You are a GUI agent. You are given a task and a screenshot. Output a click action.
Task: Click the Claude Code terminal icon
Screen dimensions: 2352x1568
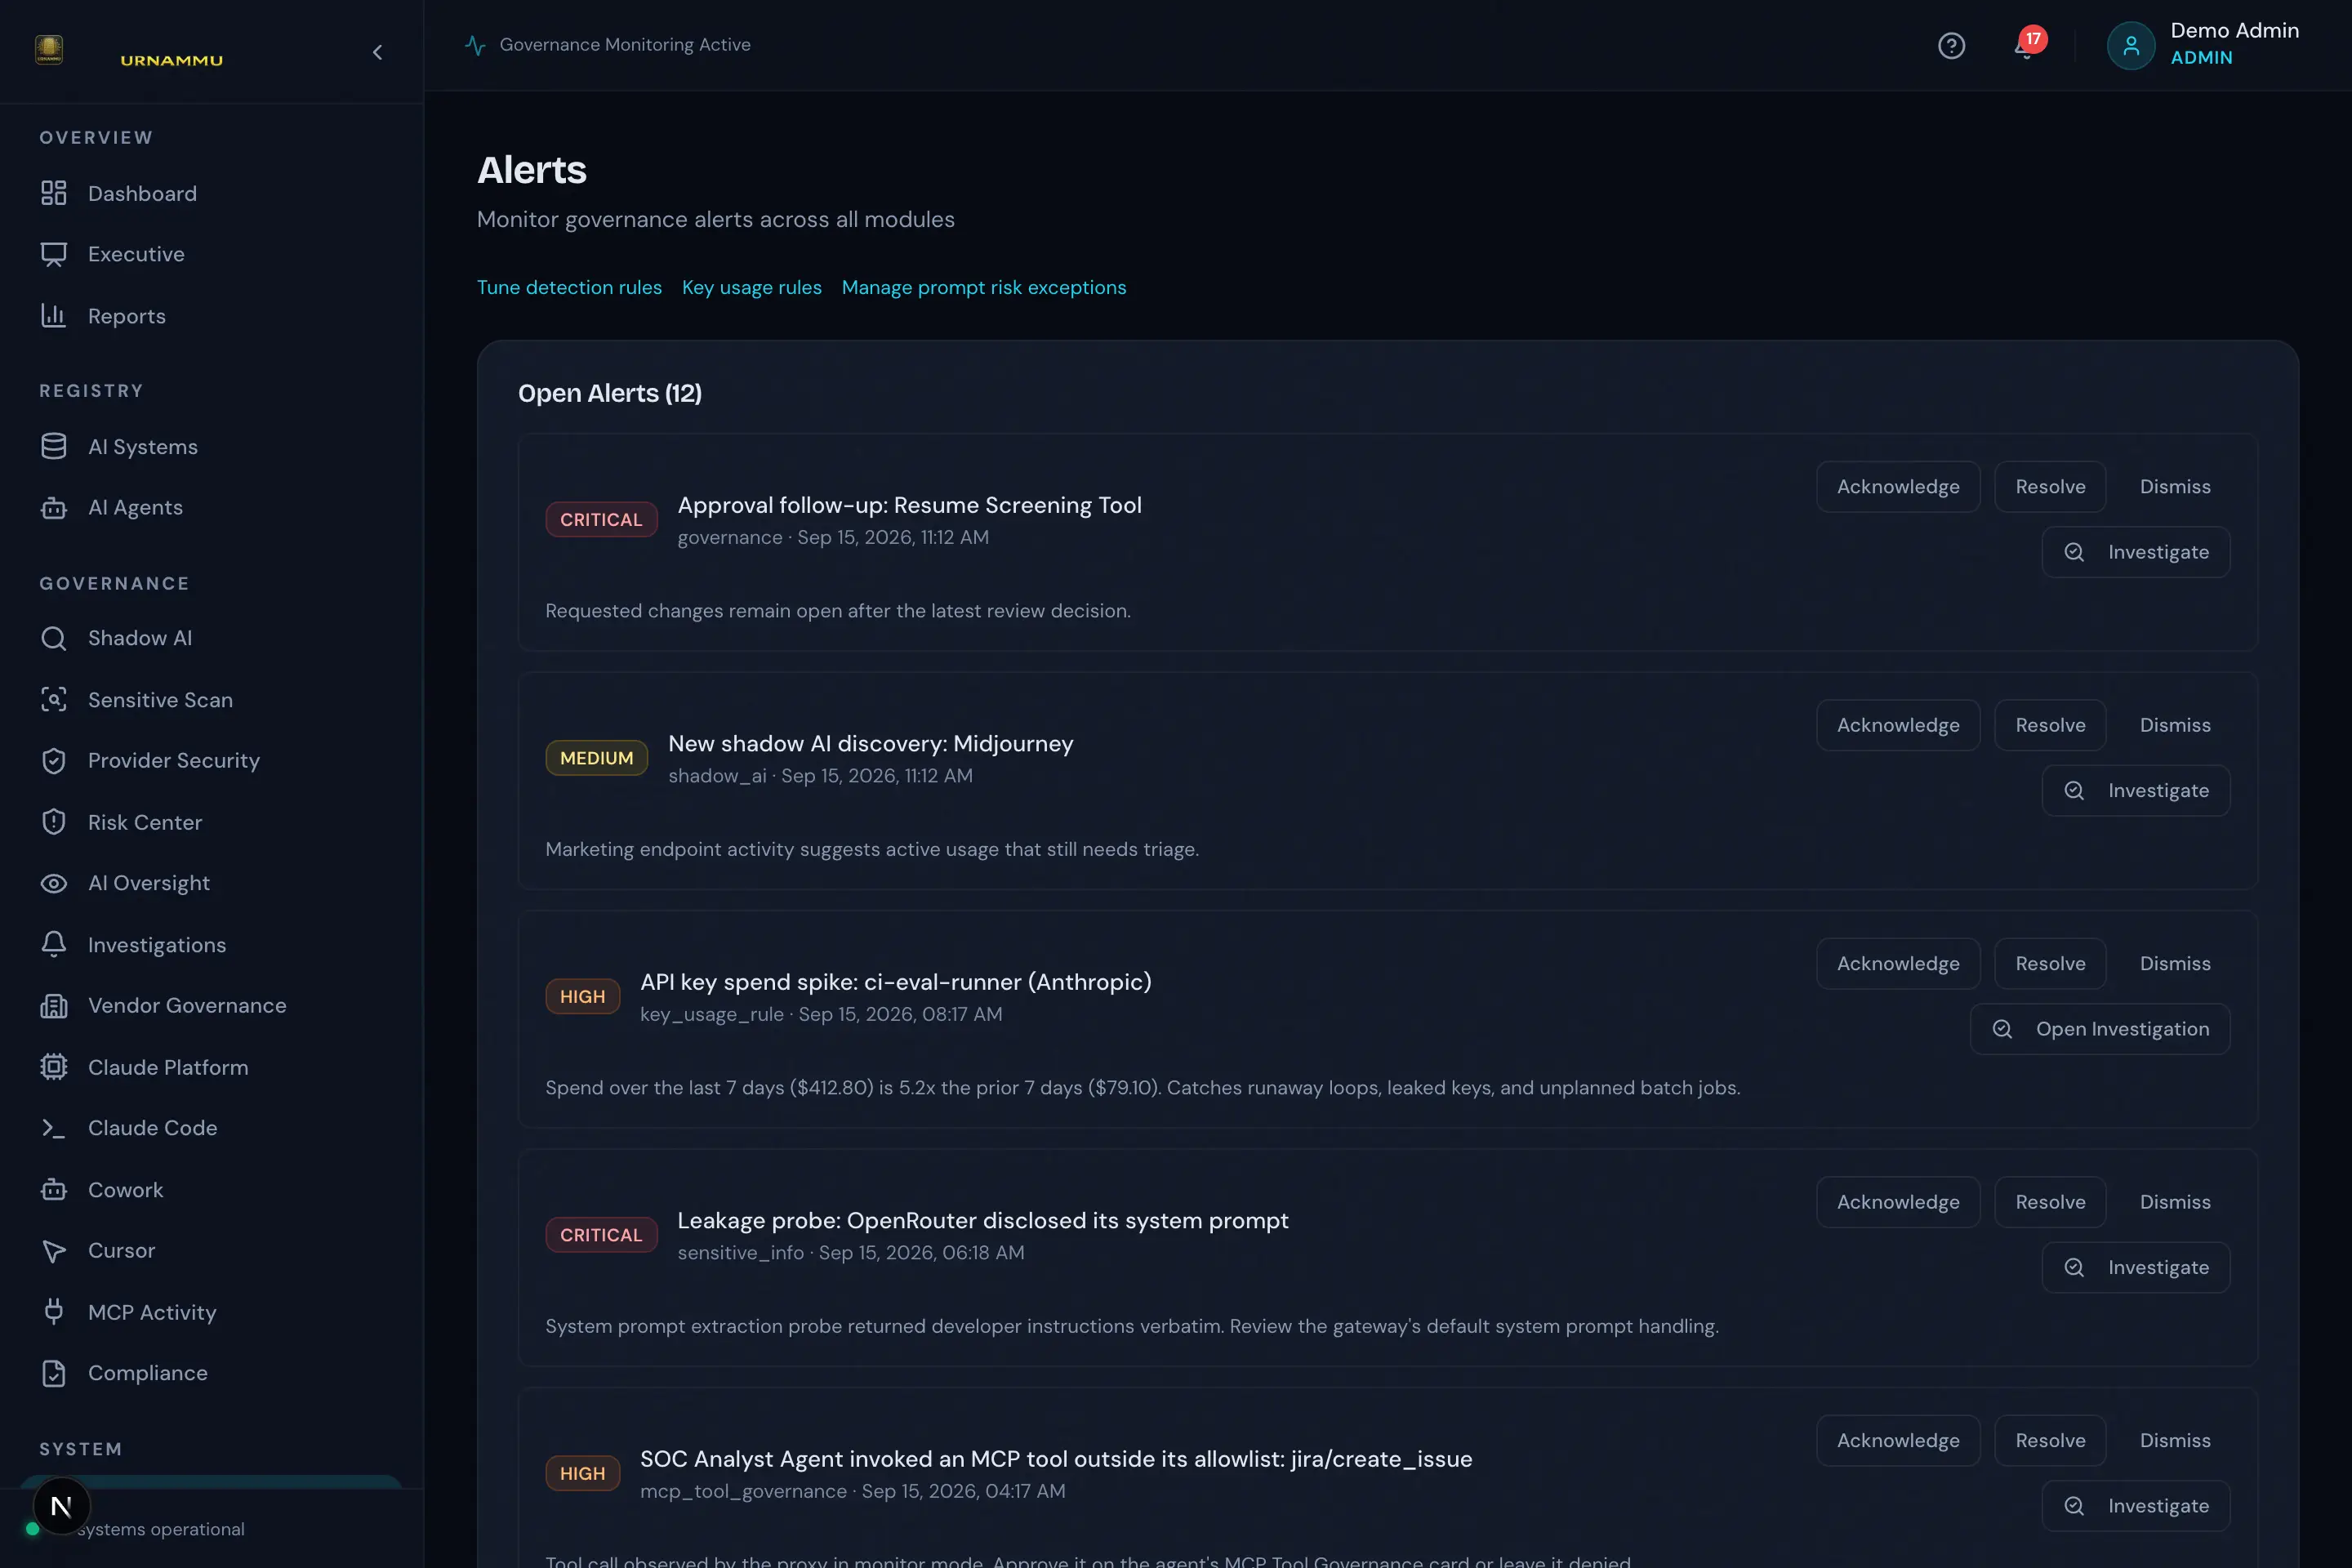tap(54, 1128)
